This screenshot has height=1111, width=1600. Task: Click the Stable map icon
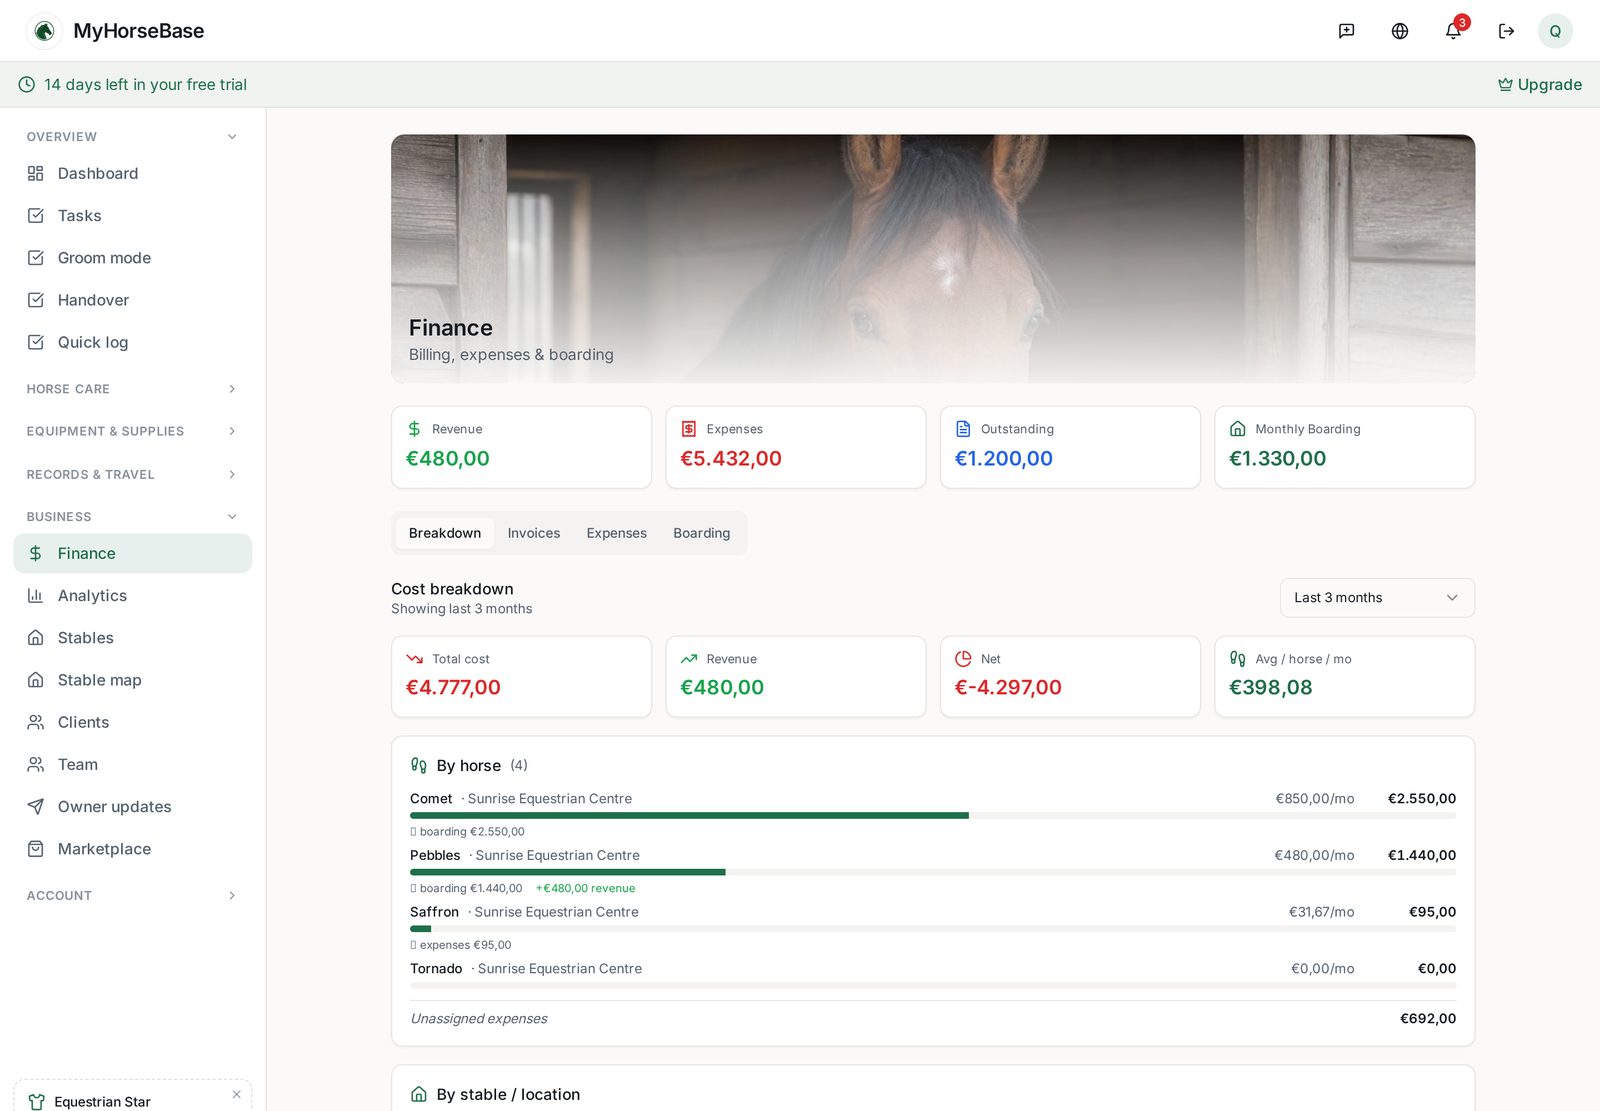point(36,680)
